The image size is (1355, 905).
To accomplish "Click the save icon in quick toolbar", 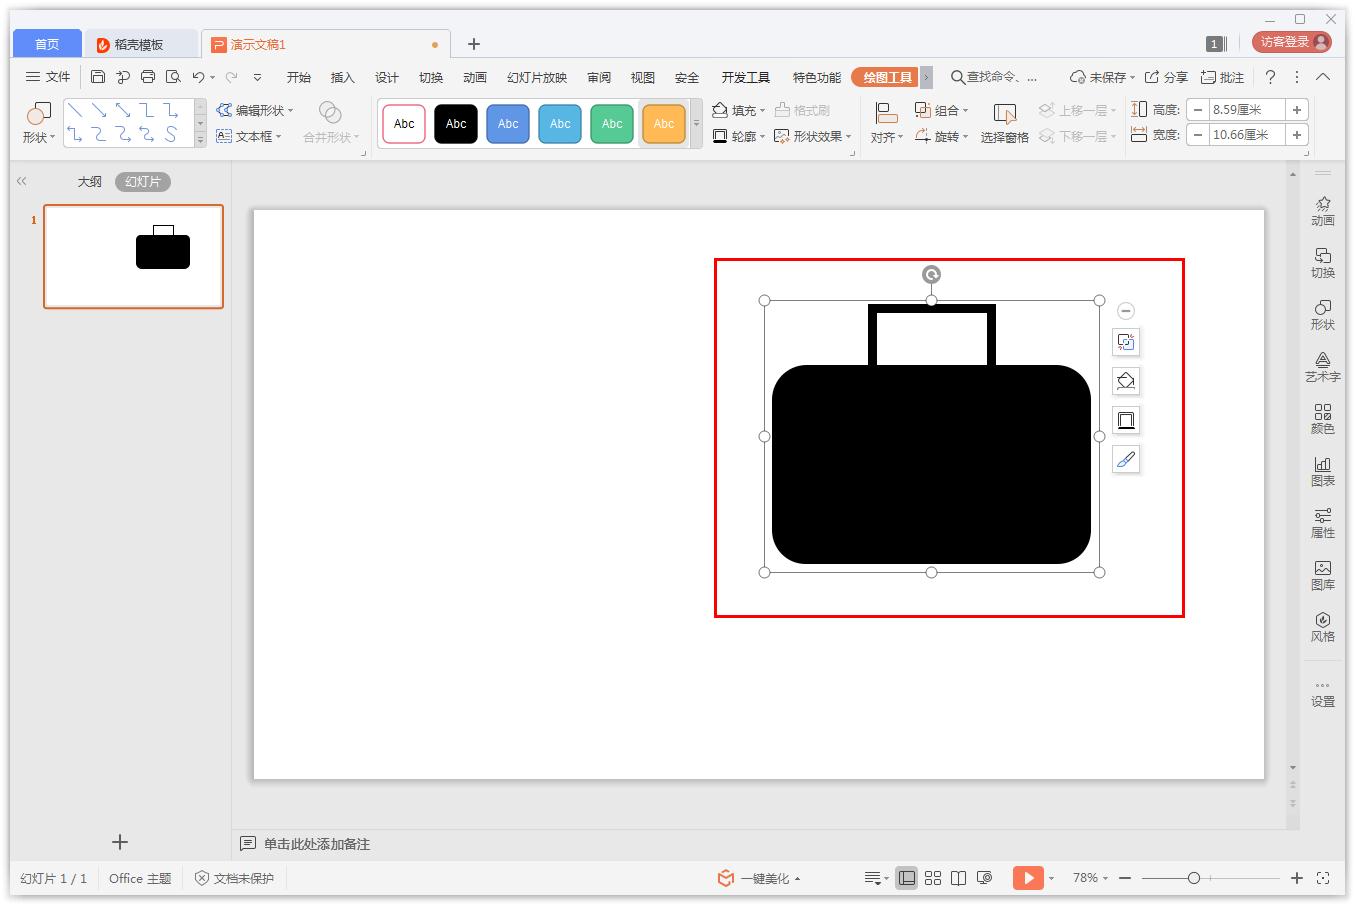I will click(x=97, y=77).
